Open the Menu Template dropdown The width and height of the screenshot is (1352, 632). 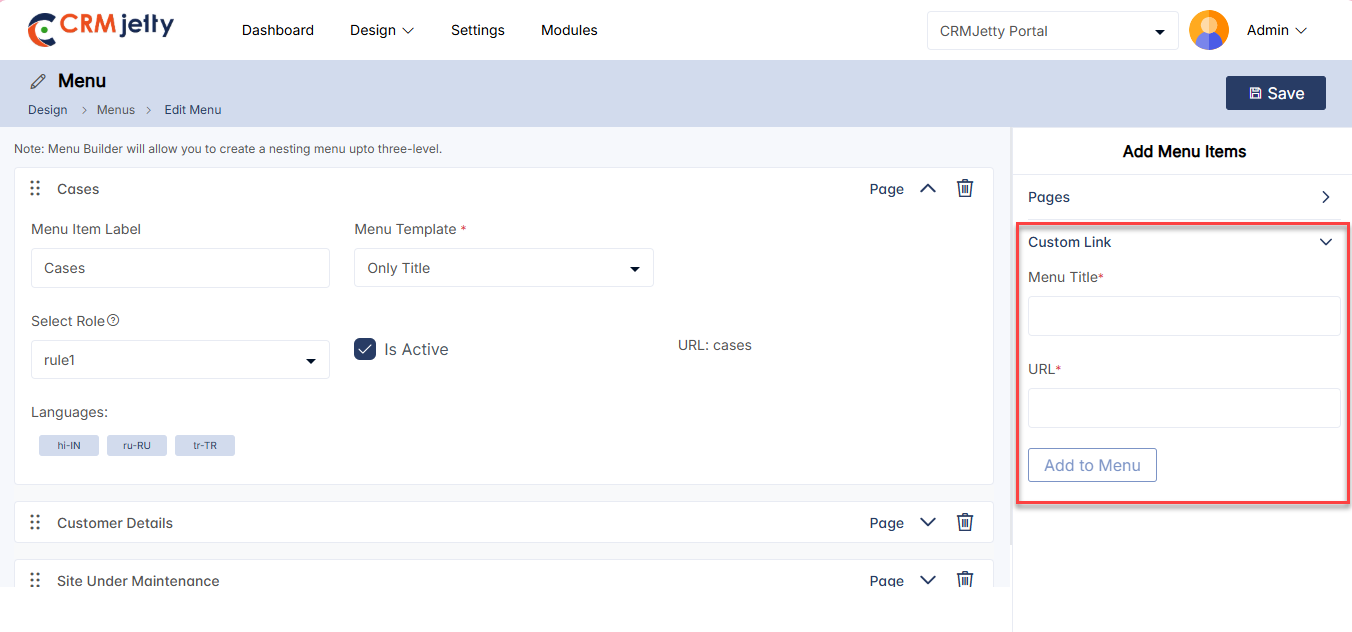tap(503, 268)
